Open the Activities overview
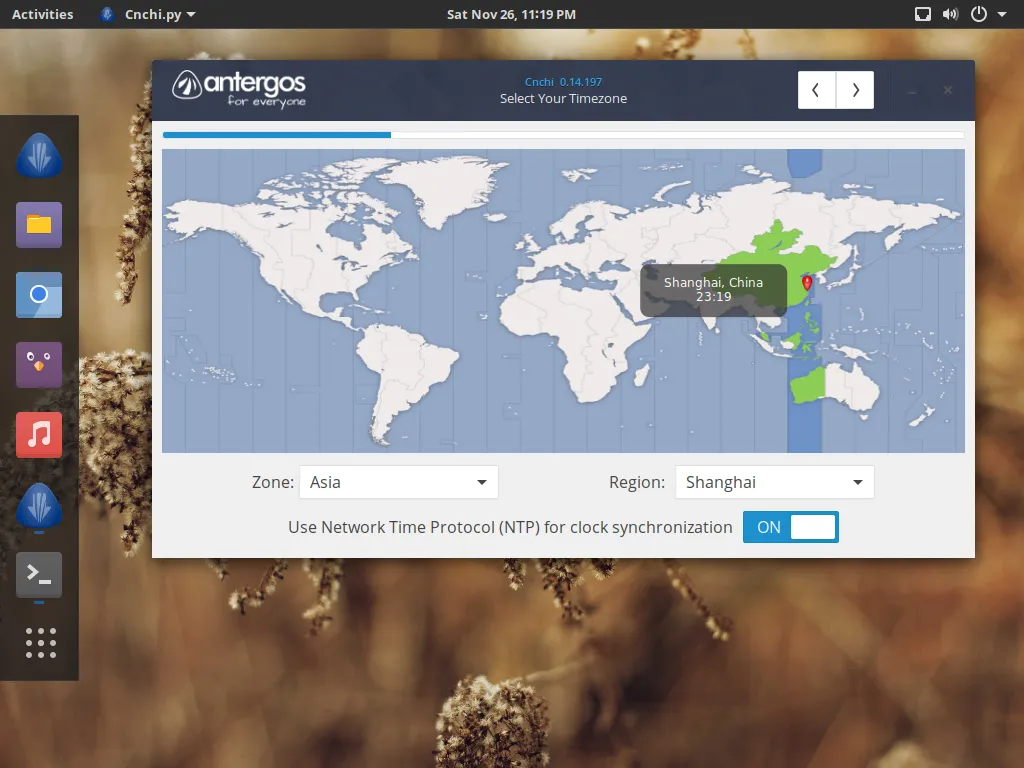1024x768 pixels. (42, 14)
